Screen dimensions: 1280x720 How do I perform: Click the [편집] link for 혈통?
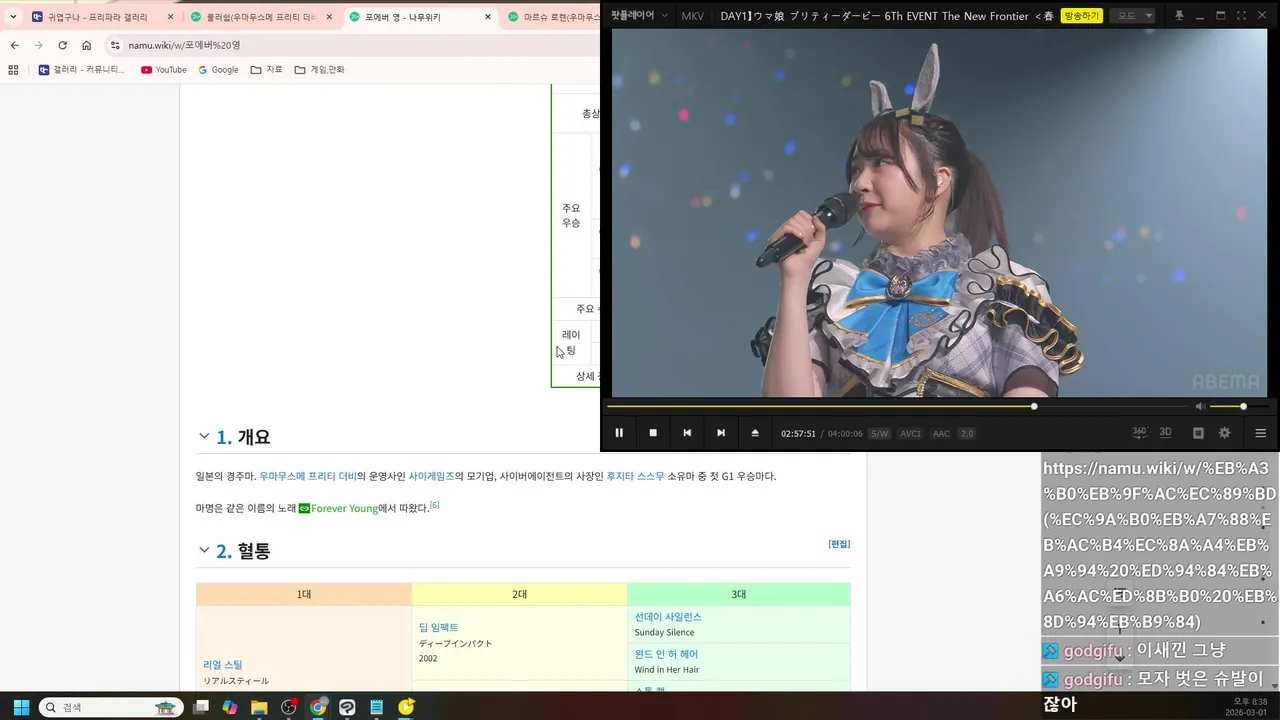pos(839,544)
